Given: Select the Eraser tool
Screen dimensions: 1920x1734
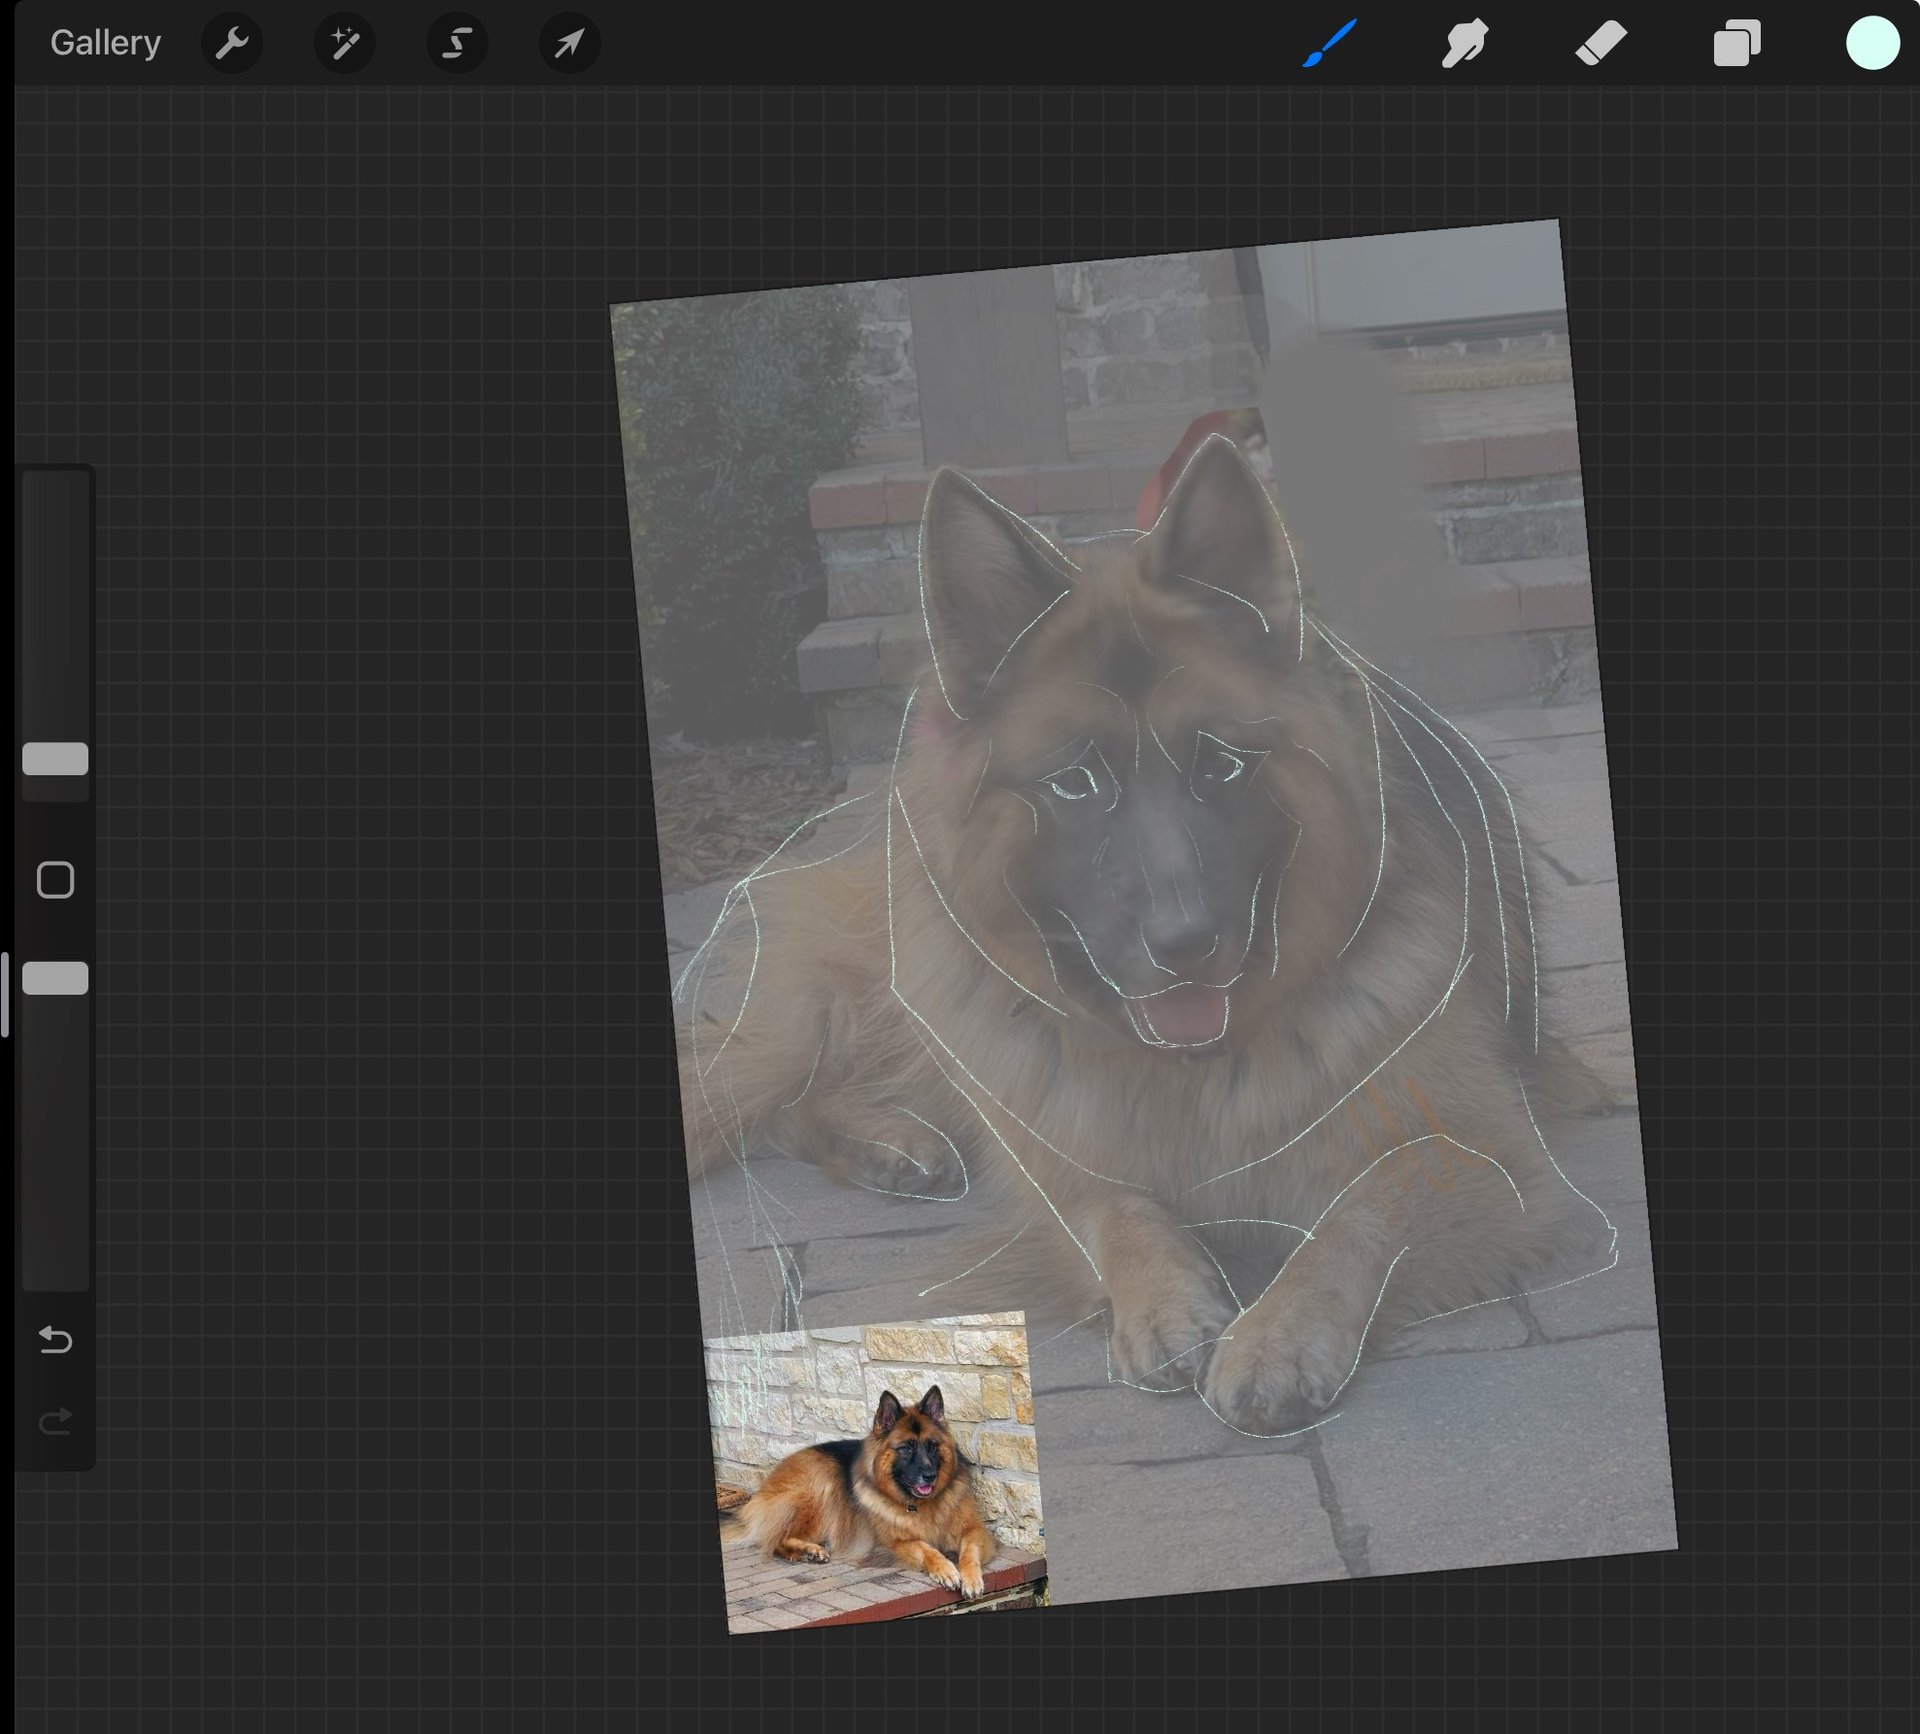Looking at the screenshot, I should click(x=1601, y=43).
